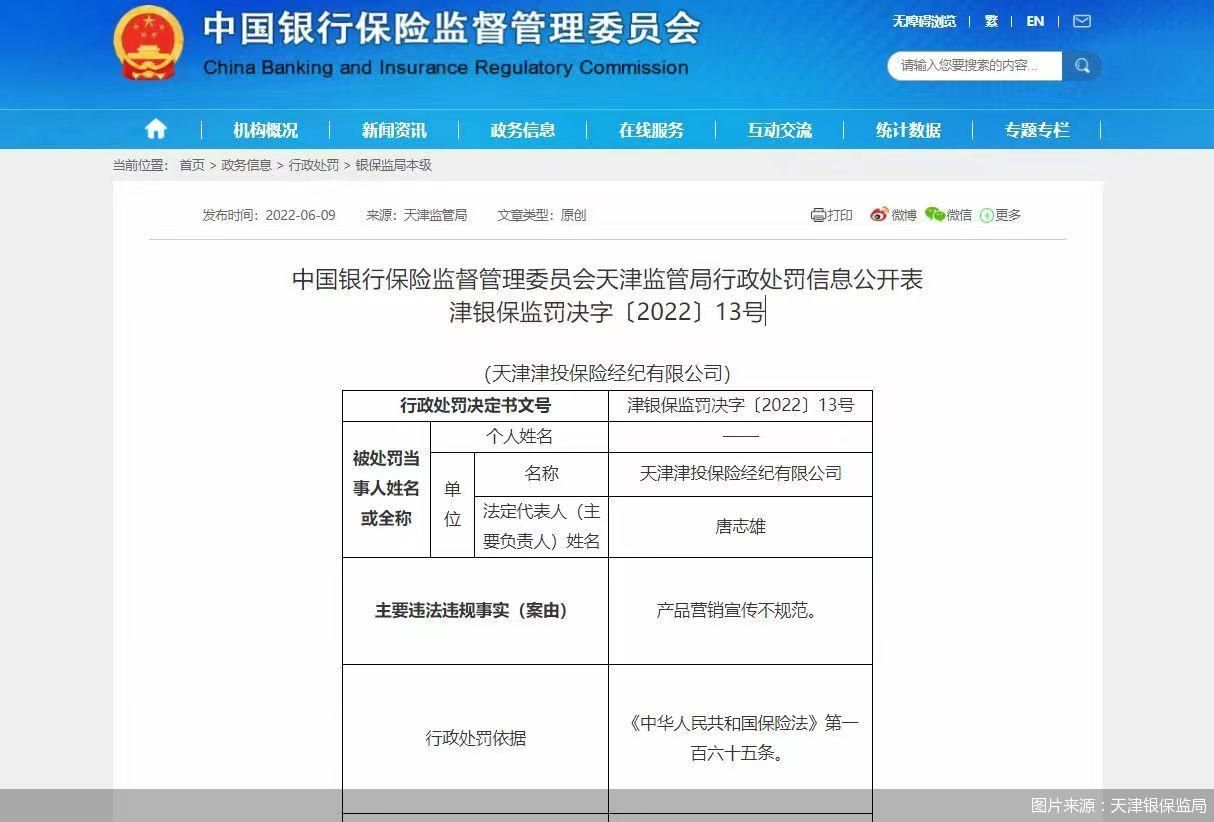The width and height of the screenshot is (1214, 822).
Task: Open the 银保监局本级 breadcrumb link
Action: pyautogui.click(x=393, y=165)
